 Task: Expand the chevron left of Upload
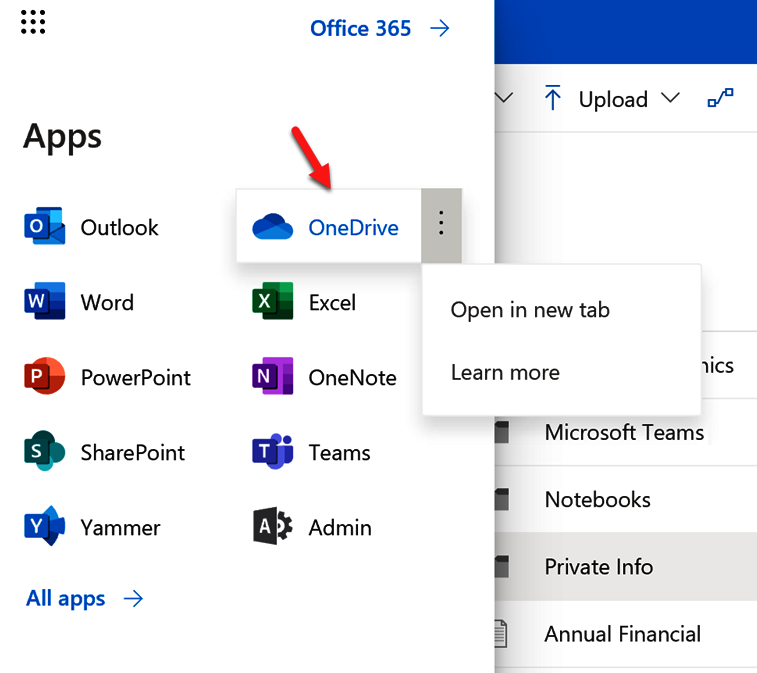[x=504, y=98]
